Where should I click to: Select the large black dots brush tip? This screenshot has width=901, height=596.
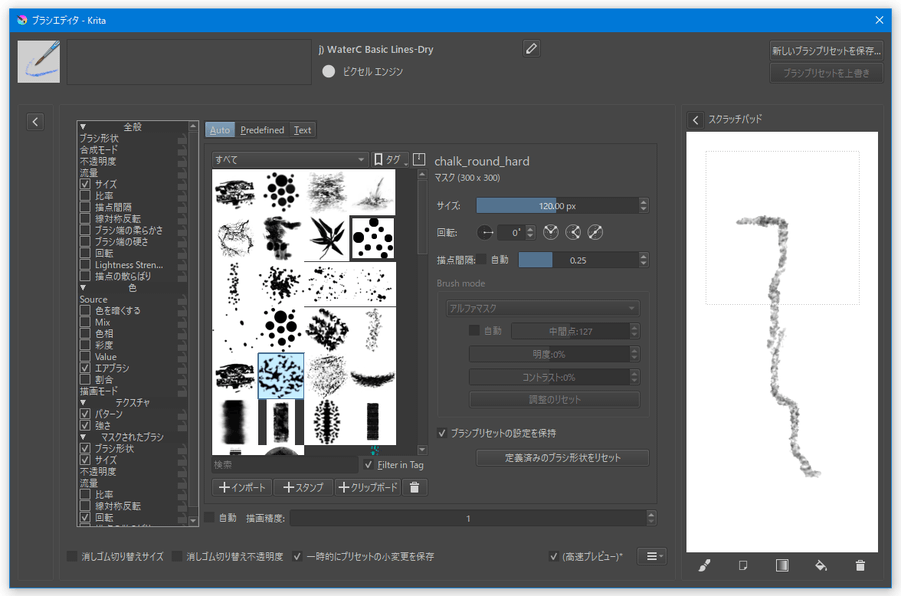click(x=281, y=192)
